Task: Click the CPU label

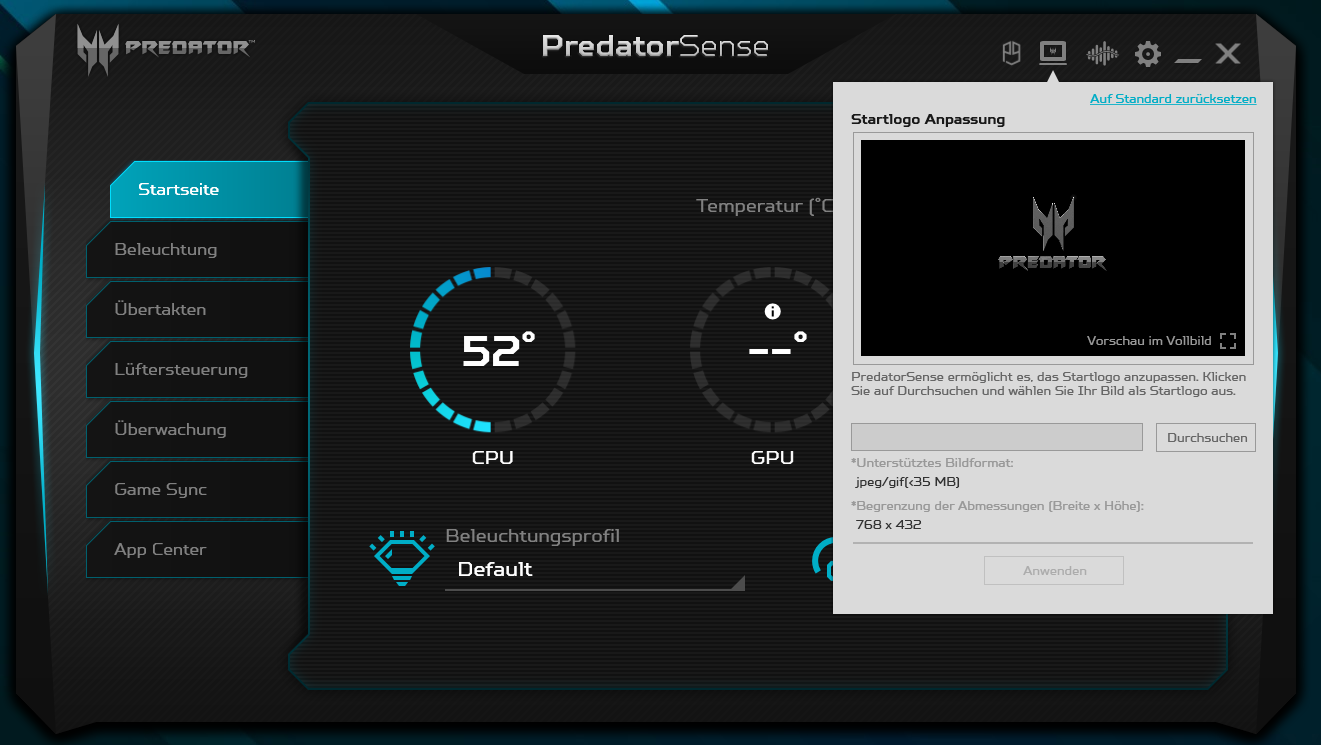Action: [493, 458]
